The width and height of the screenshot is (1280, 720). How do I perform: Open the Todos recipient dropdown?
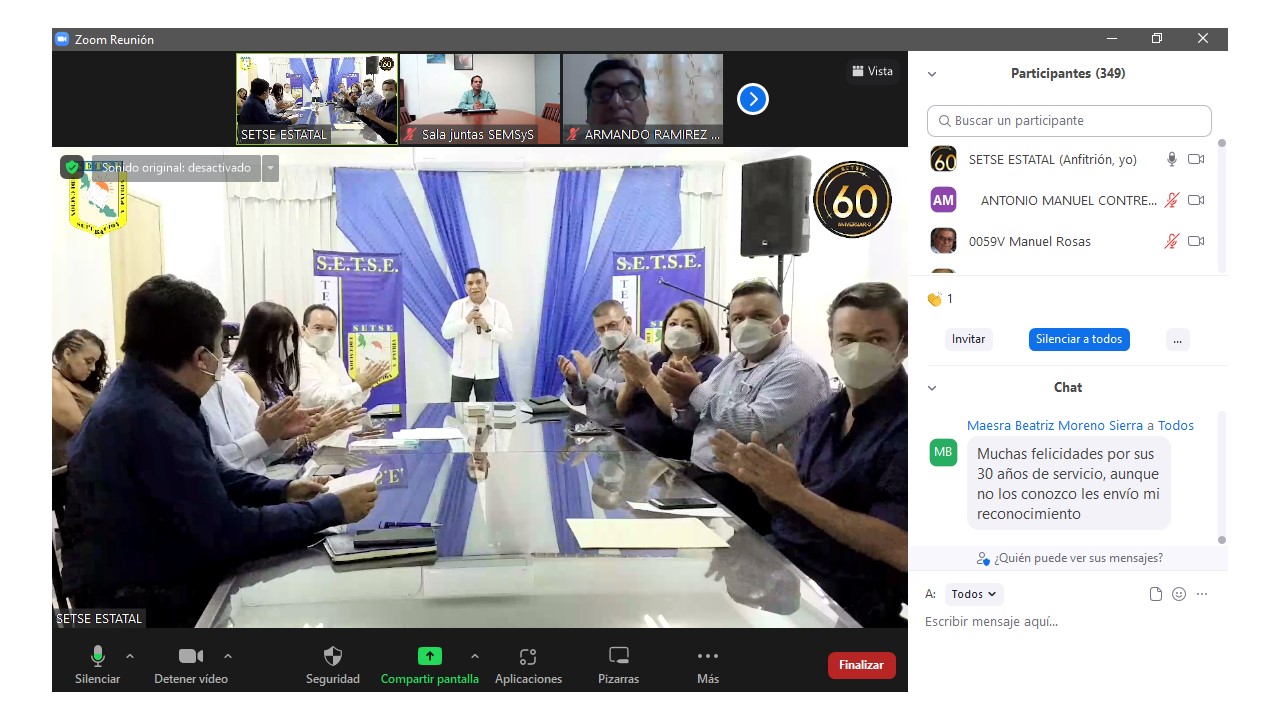coord(974,594)
